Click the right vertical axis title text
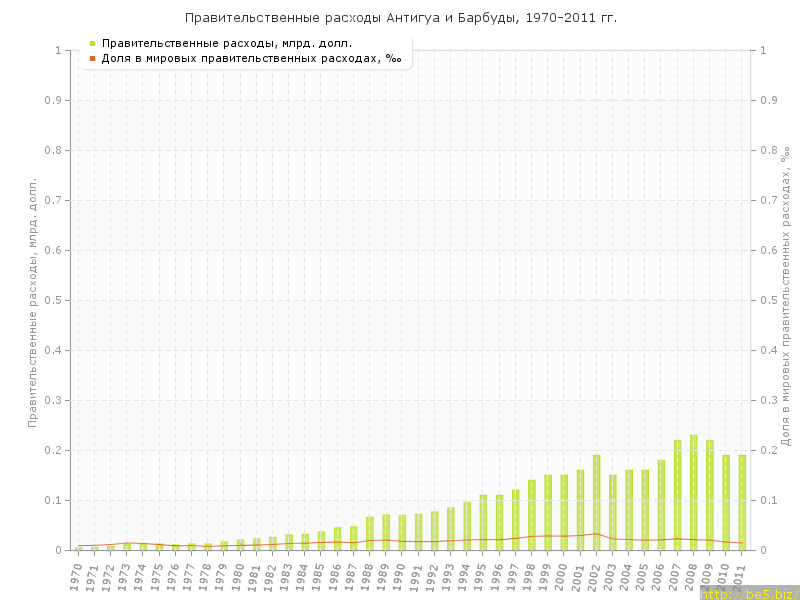This screenshot has width=800, height=600. (786, 296)
